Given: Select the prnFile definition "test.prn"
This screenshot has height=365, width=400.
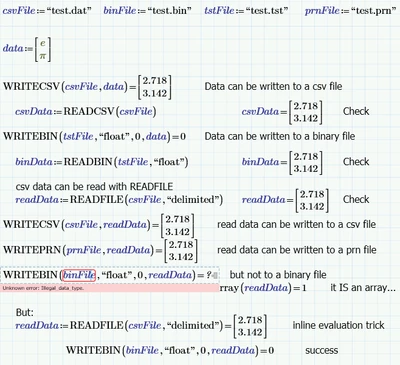Looking at the screenshot, I should (350, 10).
